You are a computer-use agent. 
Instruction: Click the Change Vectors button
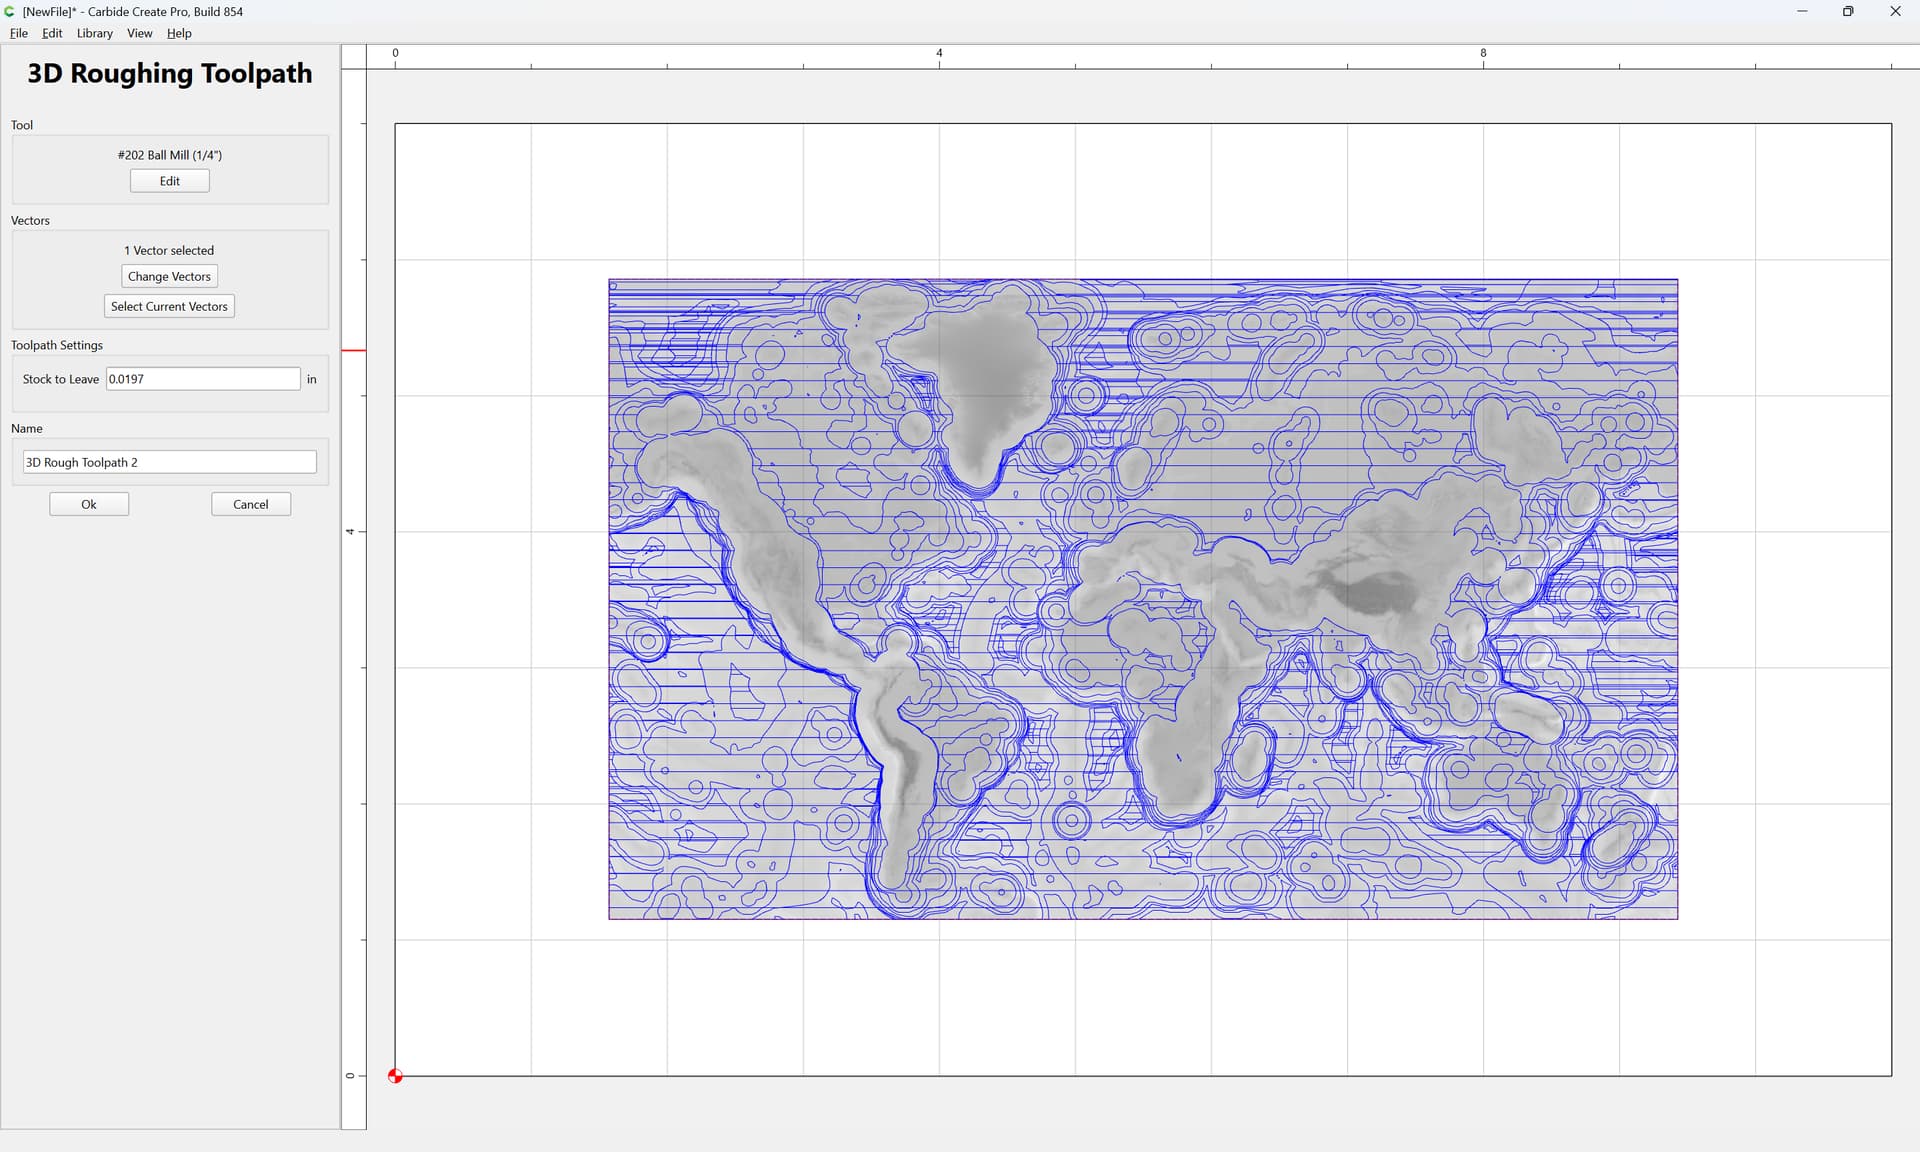[x=169, y=276]
